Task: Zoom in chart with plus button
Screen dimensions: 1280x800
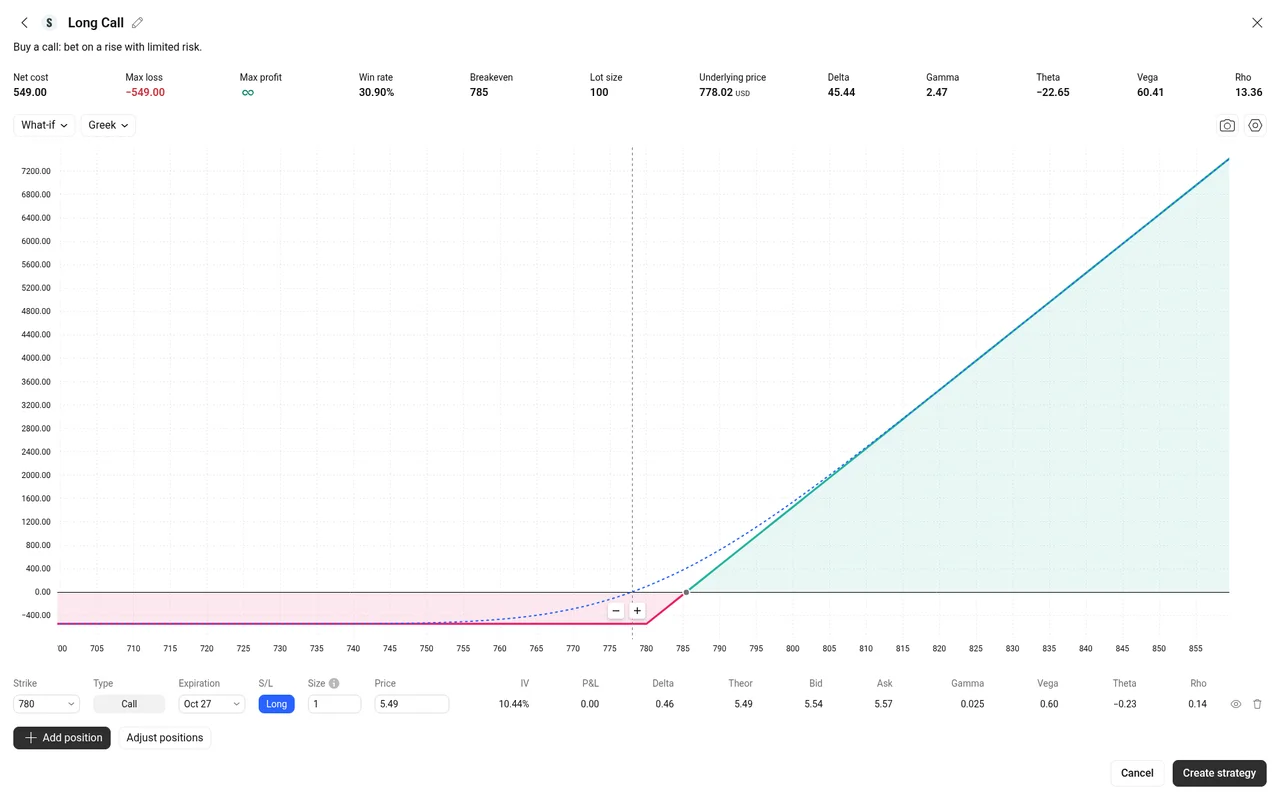Action: pos(637,611)
